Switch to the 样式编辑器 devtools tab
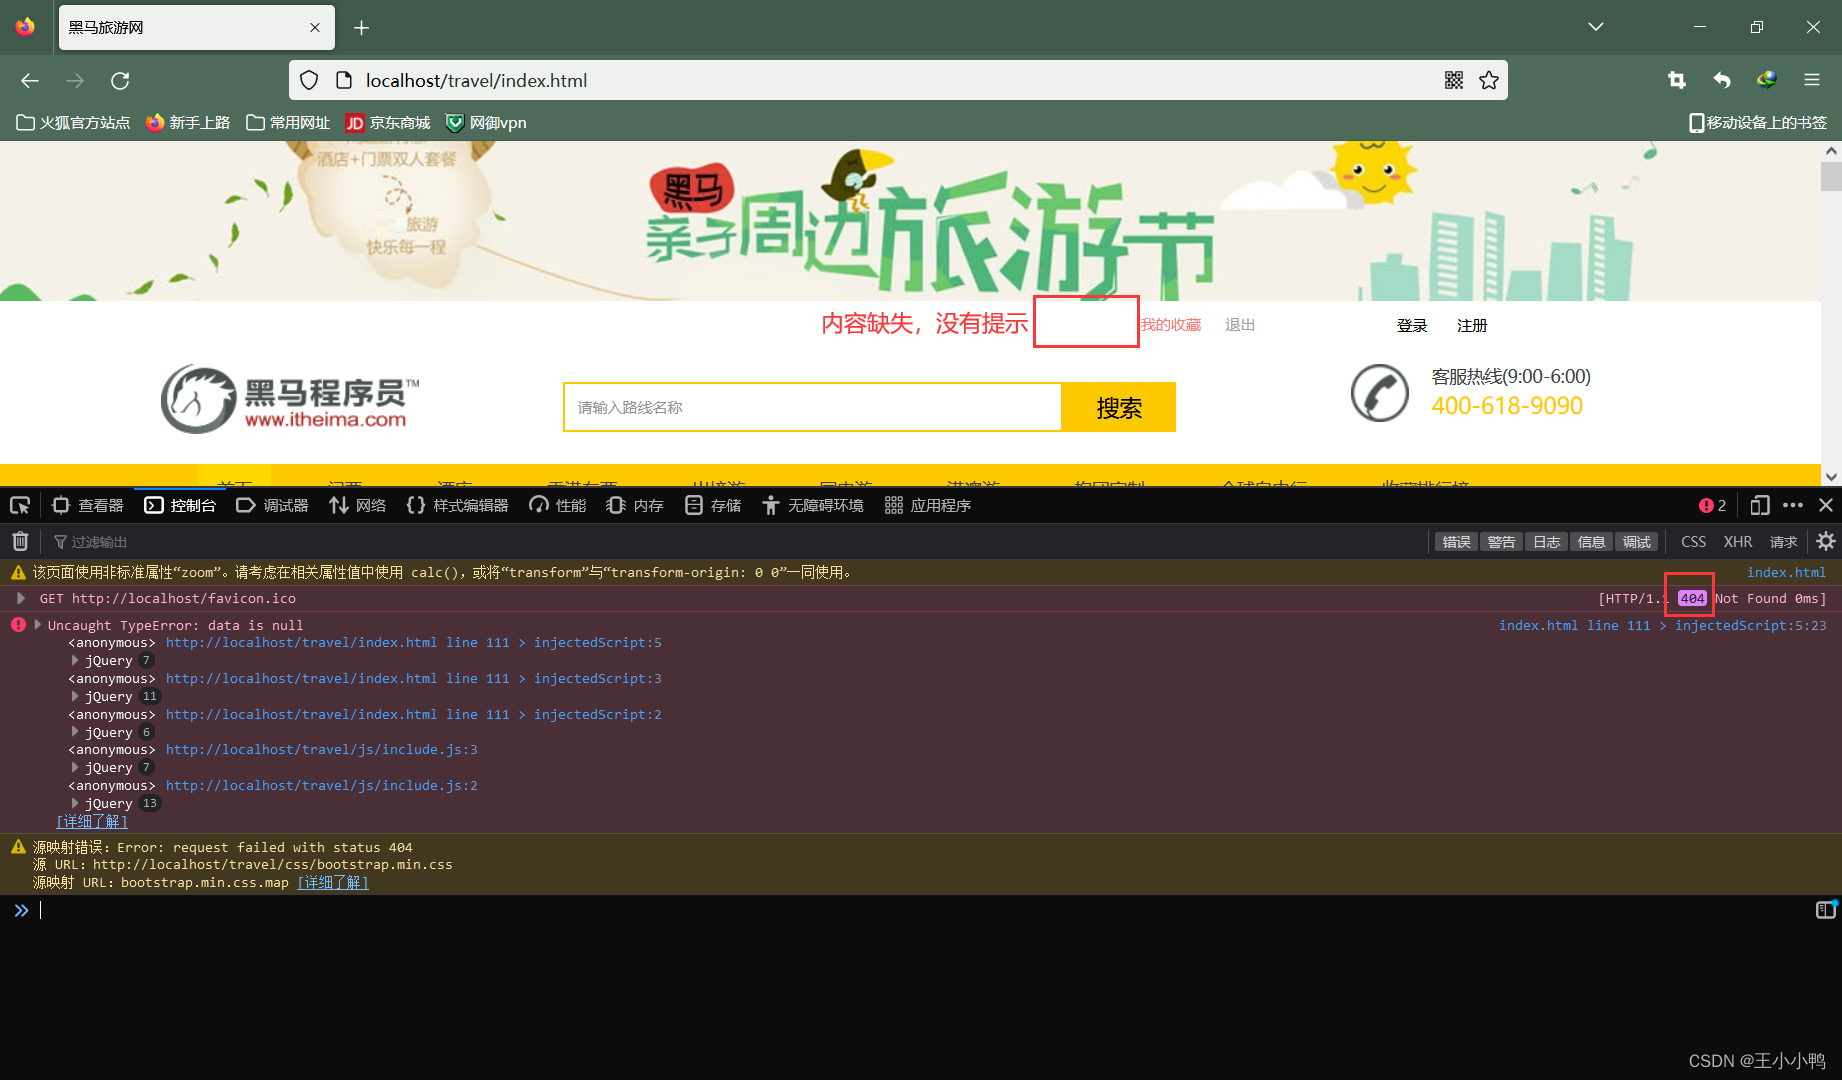This screenshot has height=1080, width=1842. pos(457,505)
